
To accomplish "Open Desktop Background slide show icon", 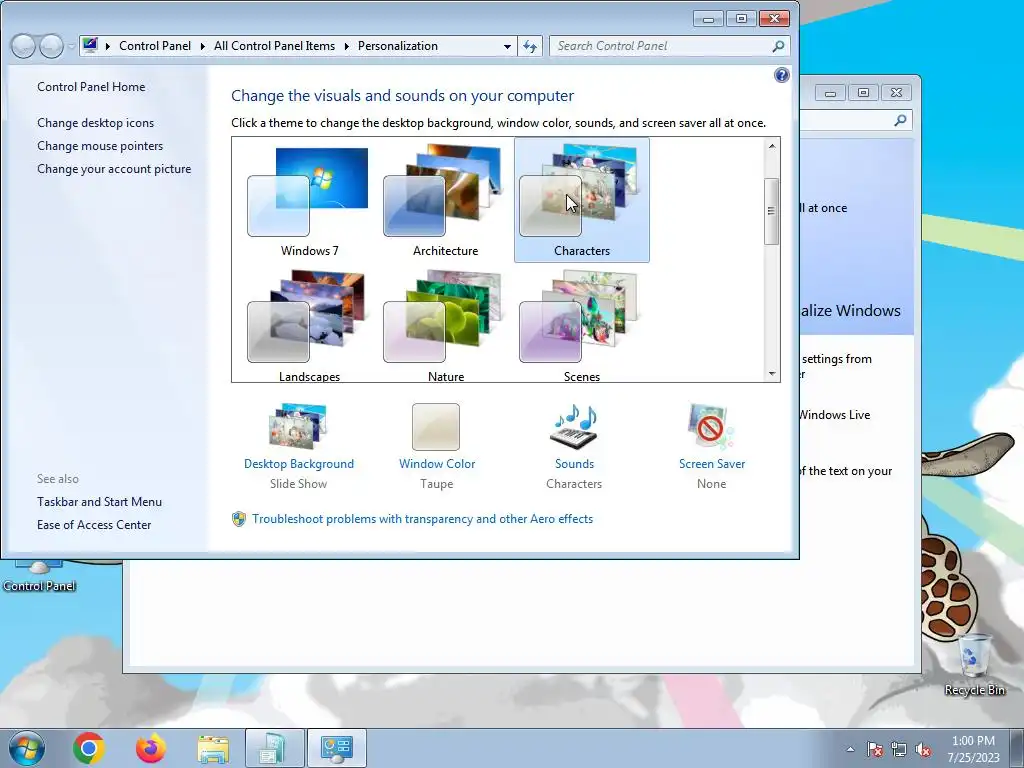I will [298, 426].
